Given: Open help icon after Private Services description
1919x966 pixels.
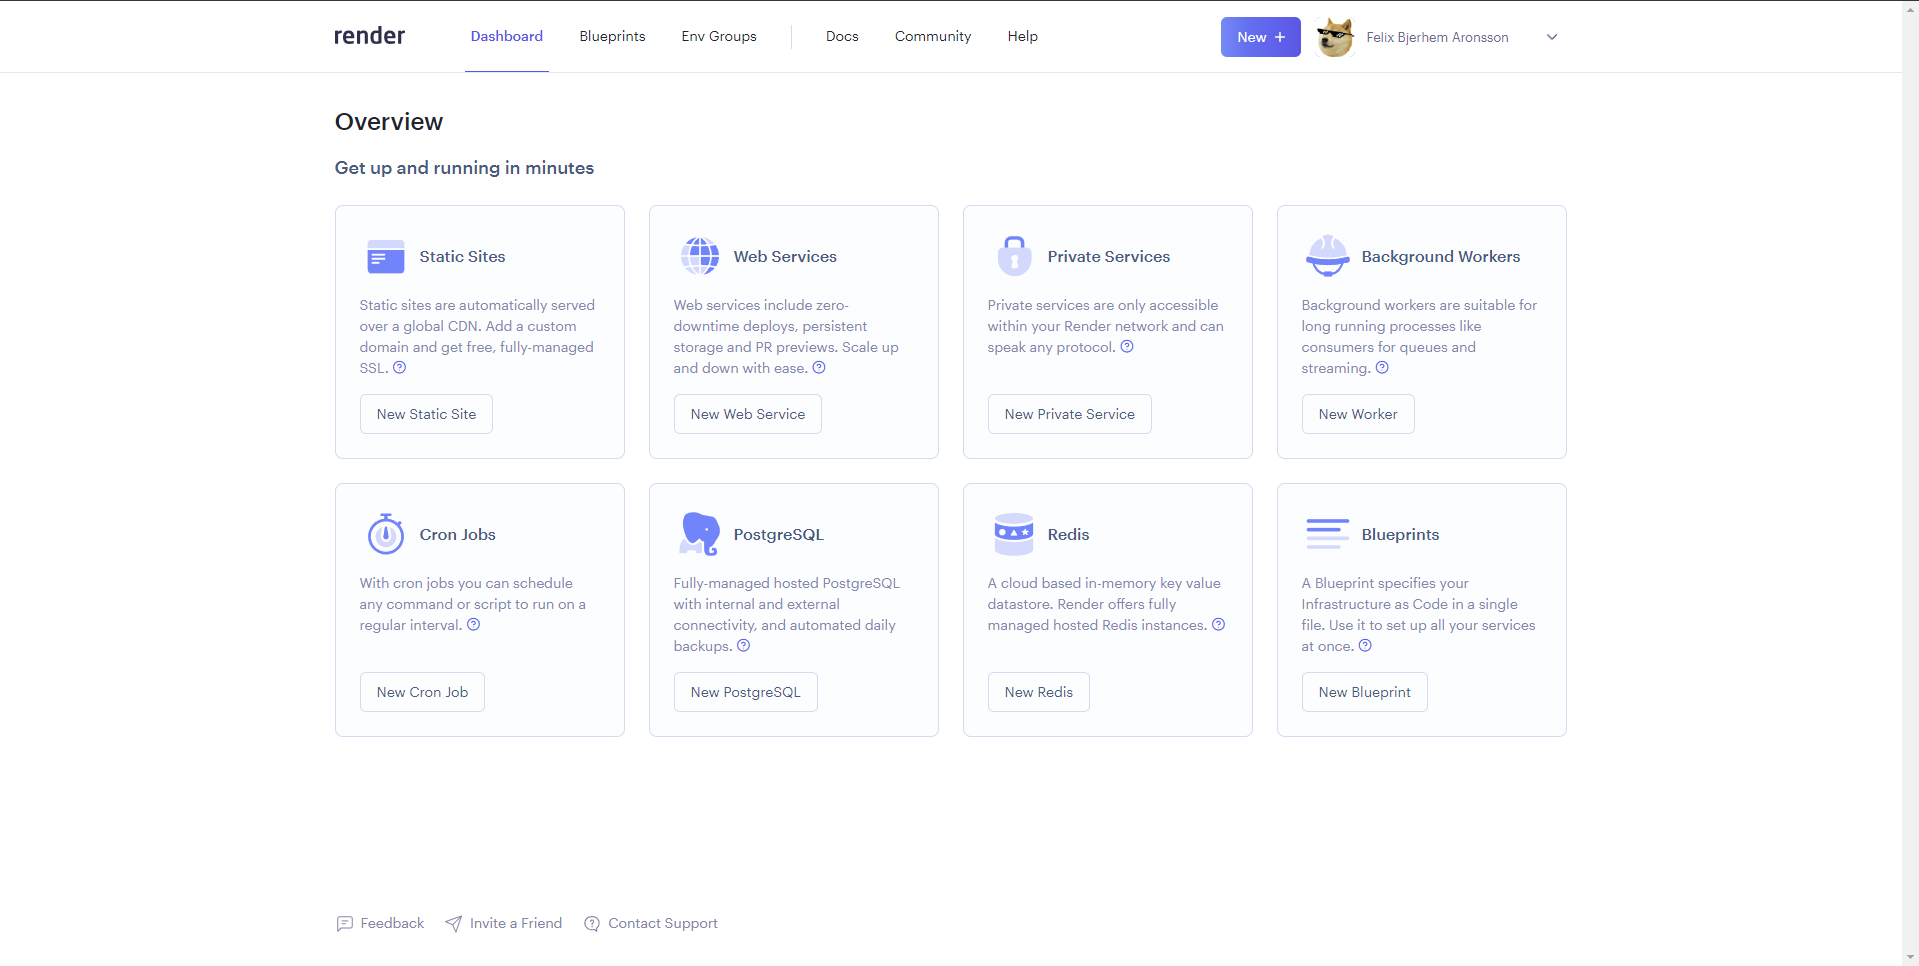Looking at the screenshot, I should click(x=1127, y=347).
